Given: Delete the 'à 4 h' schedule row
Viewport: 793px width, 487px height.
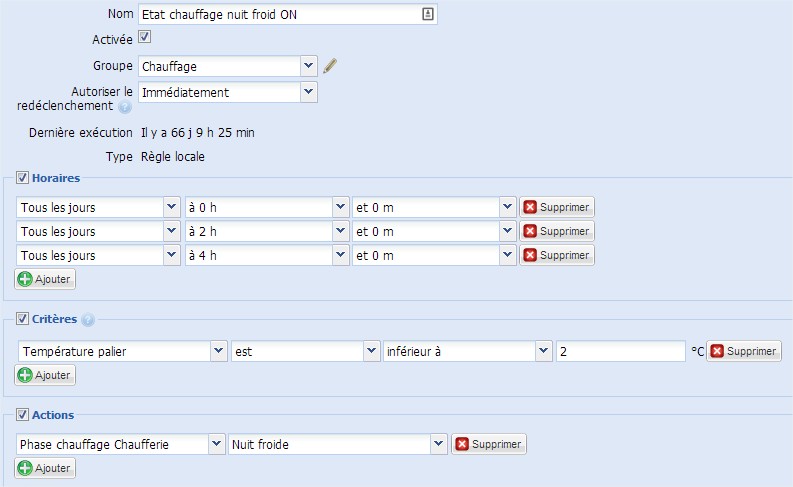Looking at the screenshot, I should pyautogui.click(x=557, y=255).
